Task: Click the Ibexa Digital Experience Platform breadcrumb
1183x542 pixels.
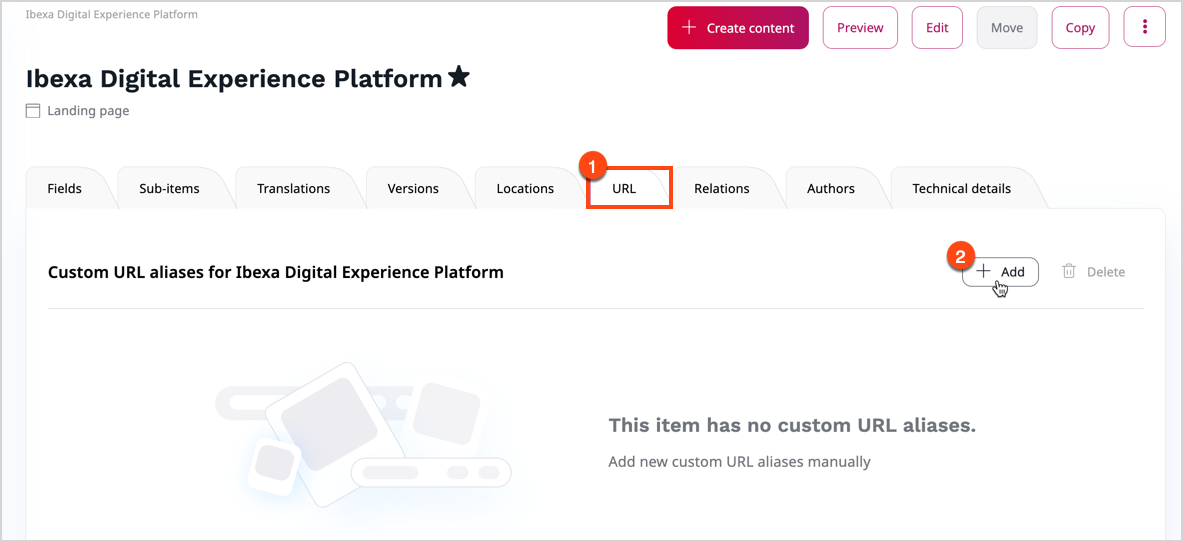Action: pyautogui.click(x=112, y=15)
